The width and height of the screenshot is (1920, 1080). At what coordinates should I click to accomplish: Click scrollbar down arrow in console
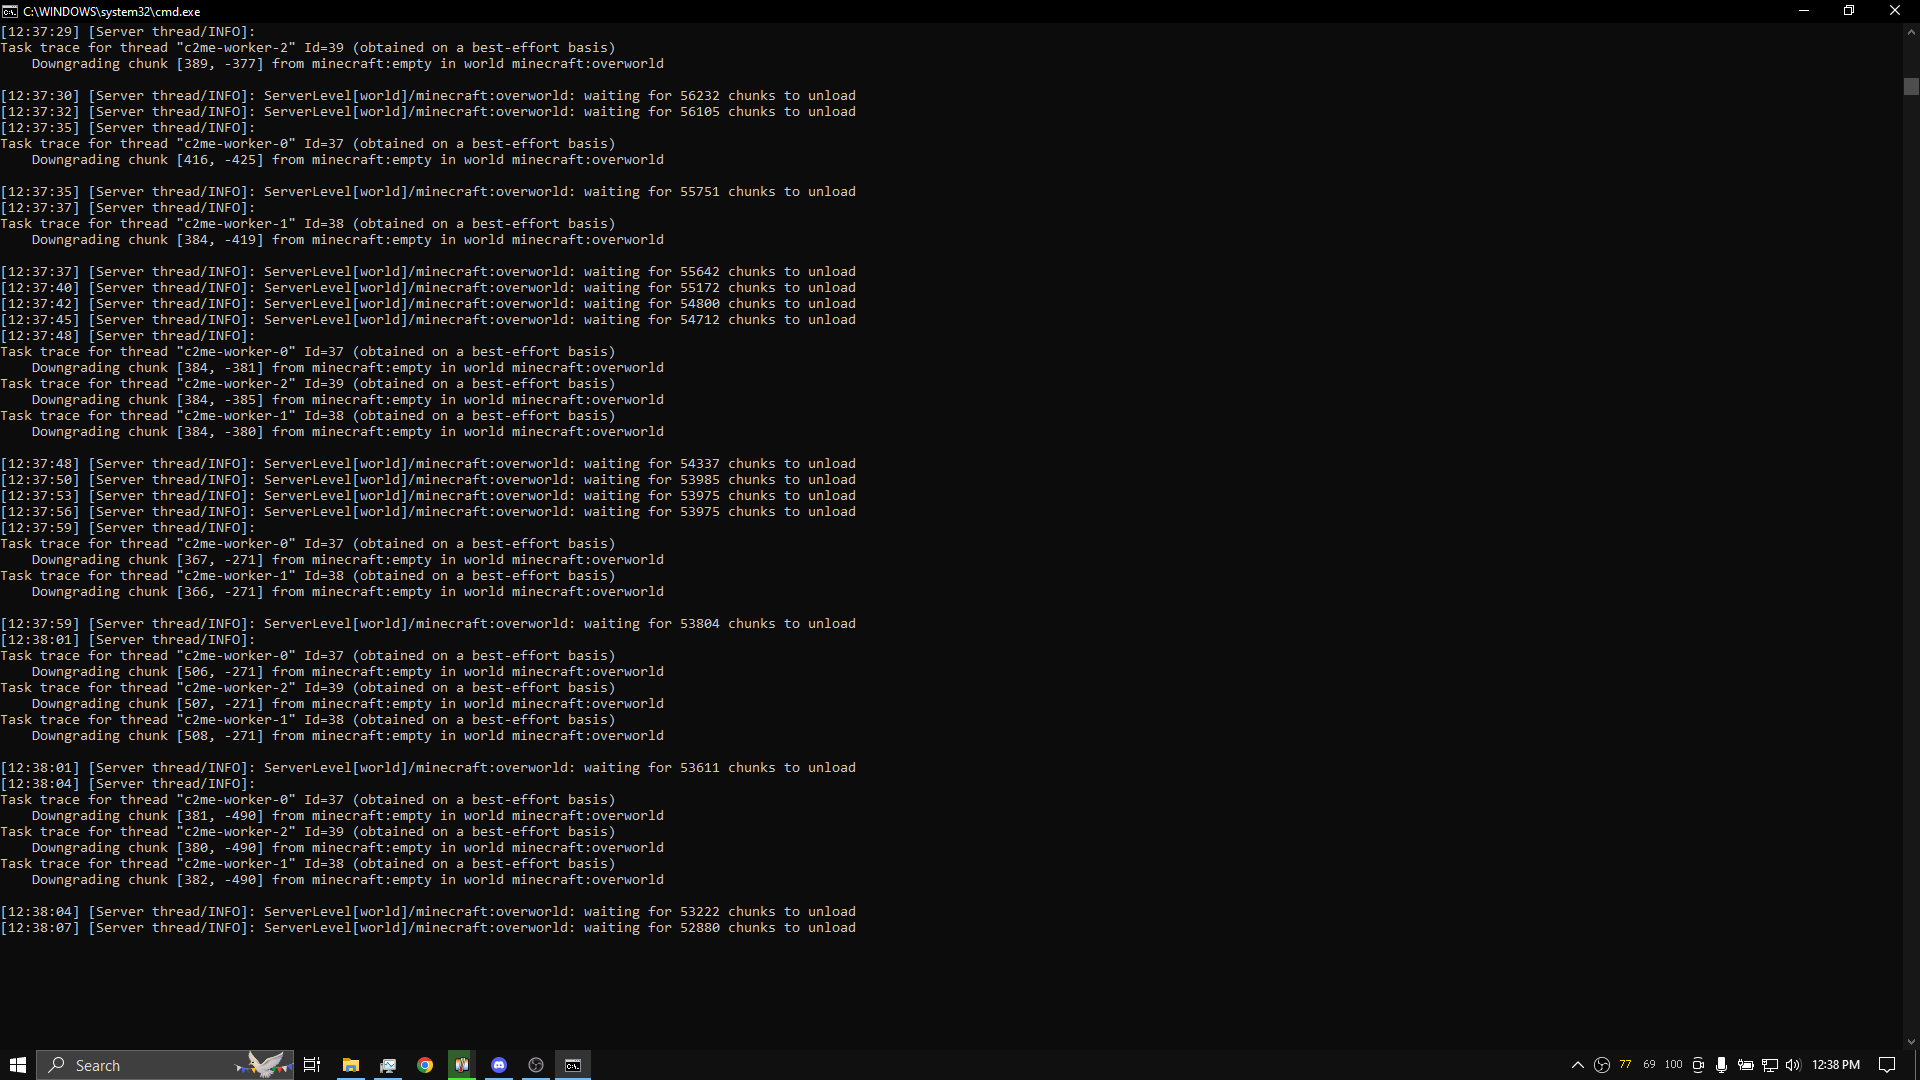click(1911, 1042)
